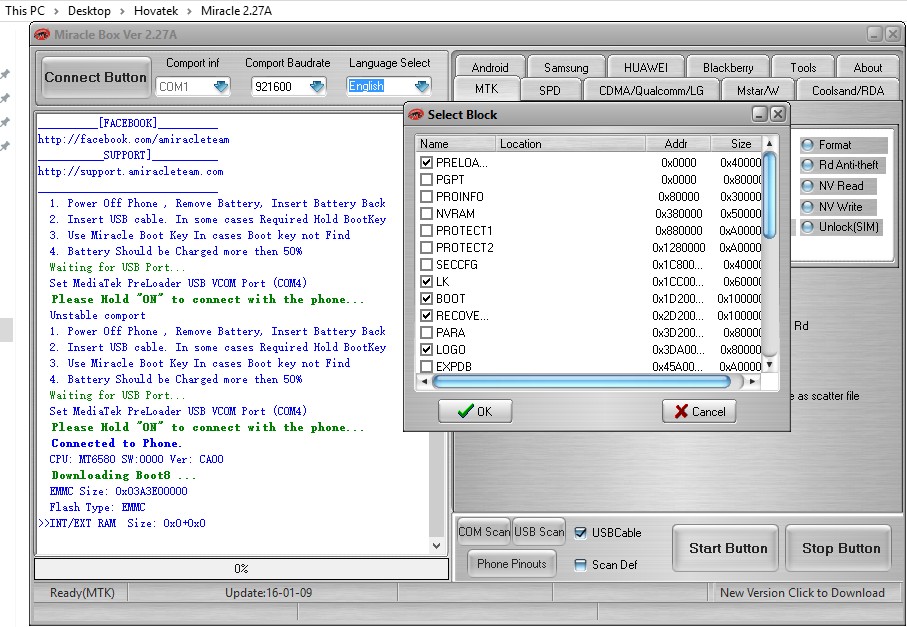Click the USB Scan button

point(539,532)
